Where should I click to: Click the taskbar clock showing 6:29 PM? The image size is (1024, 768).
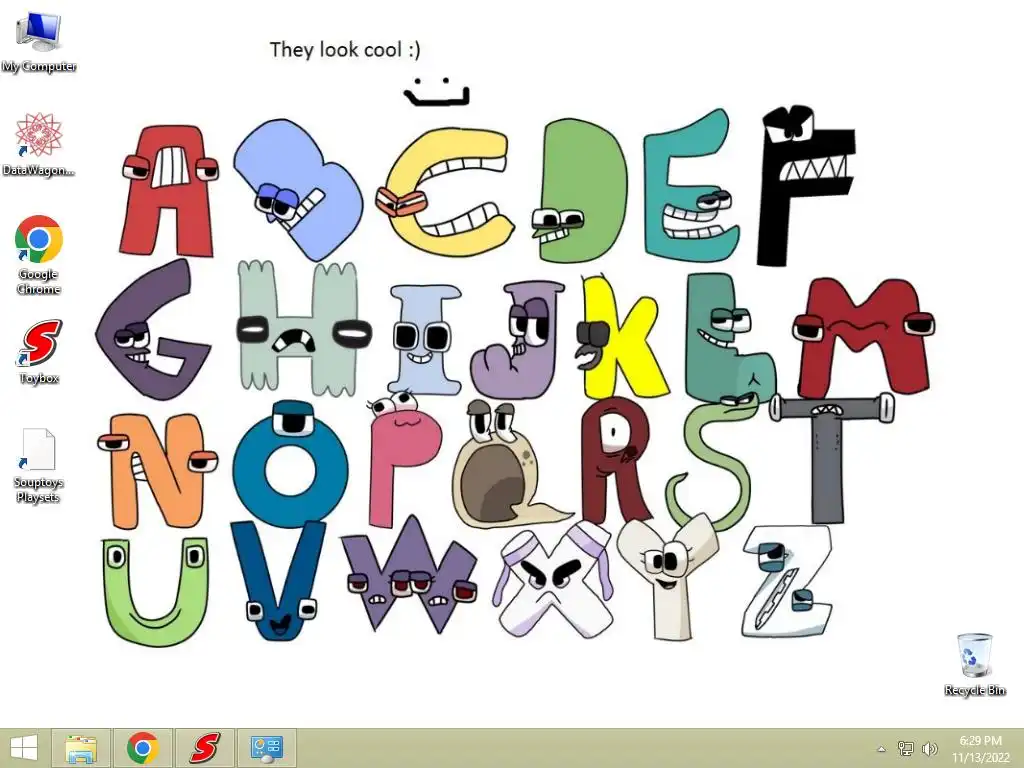tap(980, 748)
